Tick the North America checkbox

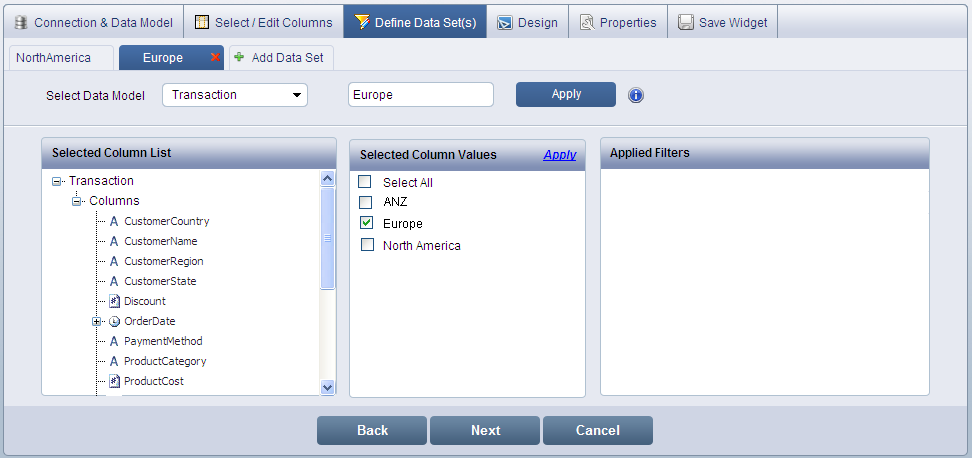366,245
